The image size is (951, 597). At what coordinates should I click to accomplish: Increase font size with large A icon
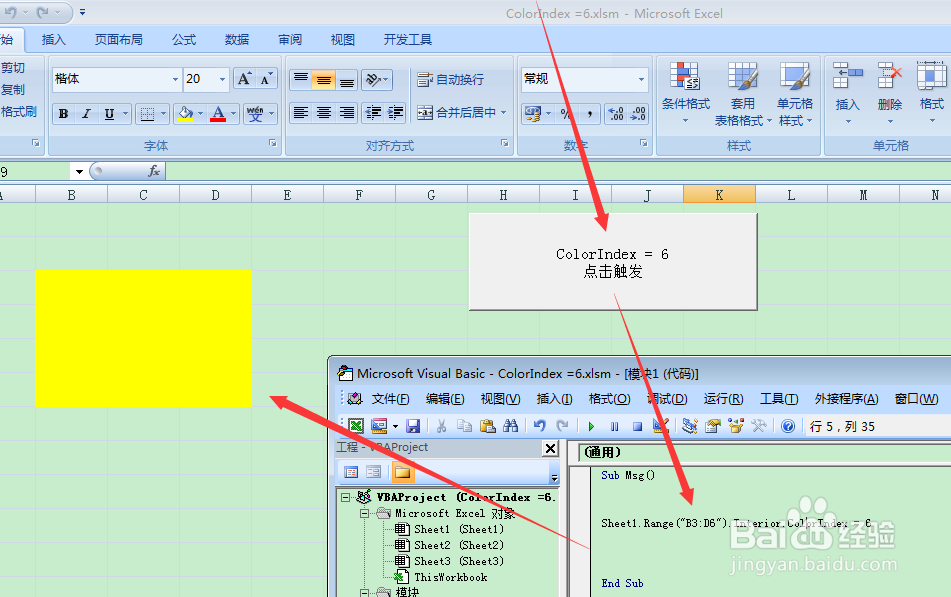pos(244,79)
